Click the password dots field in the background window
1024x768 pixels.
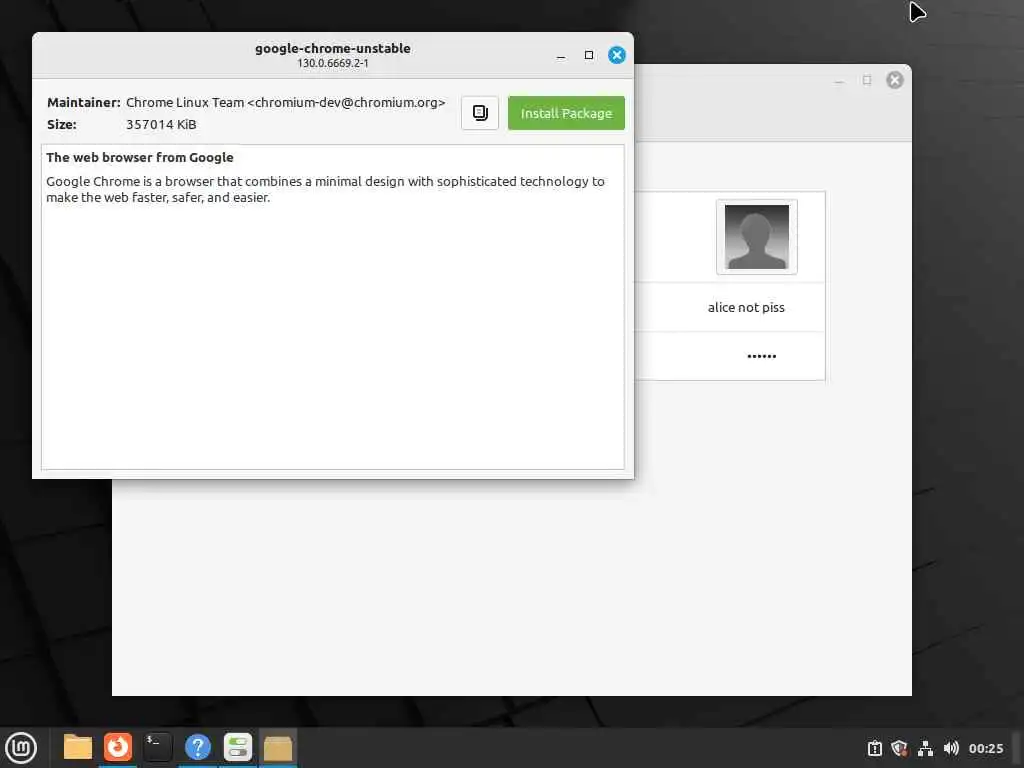(x=761, y=356)
